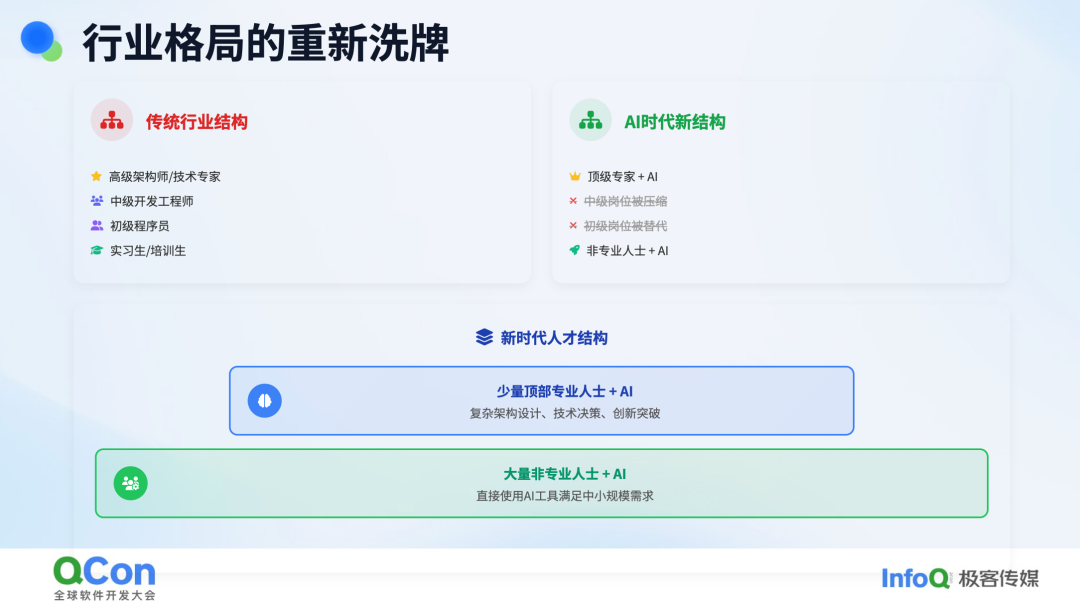Viewport: 1080px width, 607px height.
Task: Click the QCon logo at bottom left
Action: [105, 578]
